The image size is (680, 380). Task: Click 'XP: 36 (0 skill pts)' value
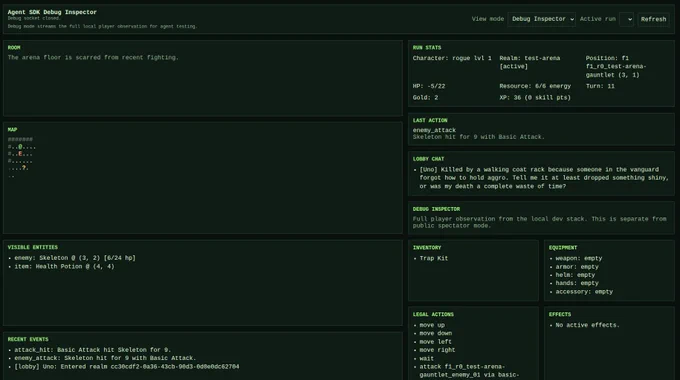pyautogui.click(x=535, y=98)
